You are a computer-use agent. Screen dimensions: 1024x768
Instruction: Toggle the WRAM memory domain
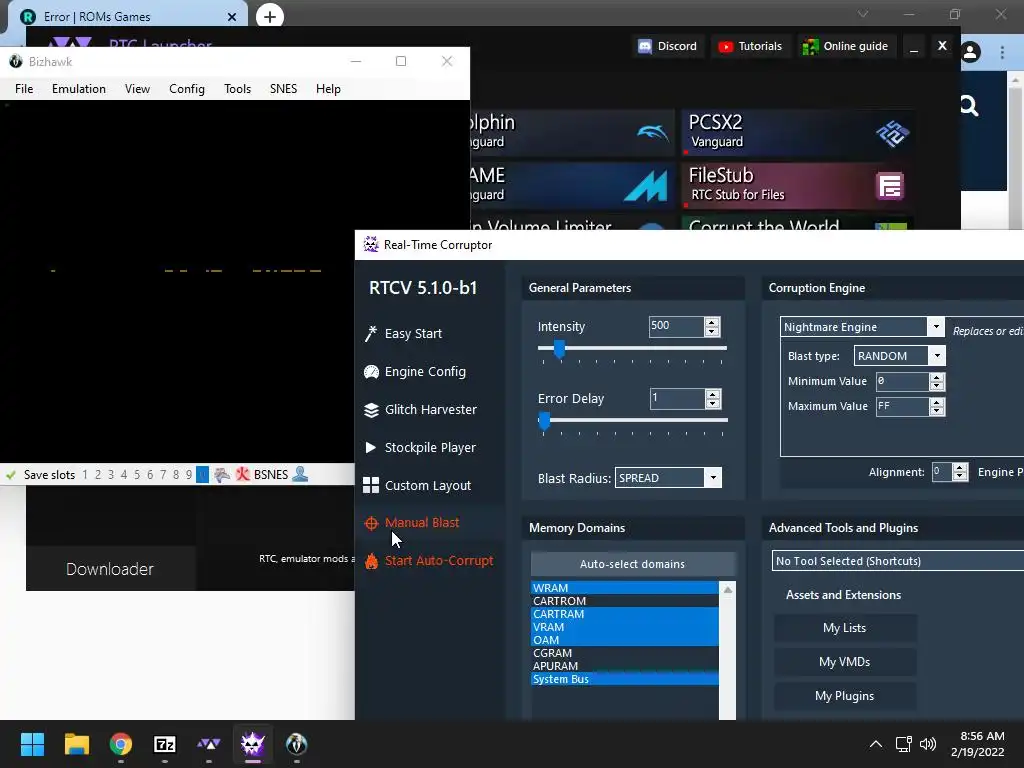625,588
